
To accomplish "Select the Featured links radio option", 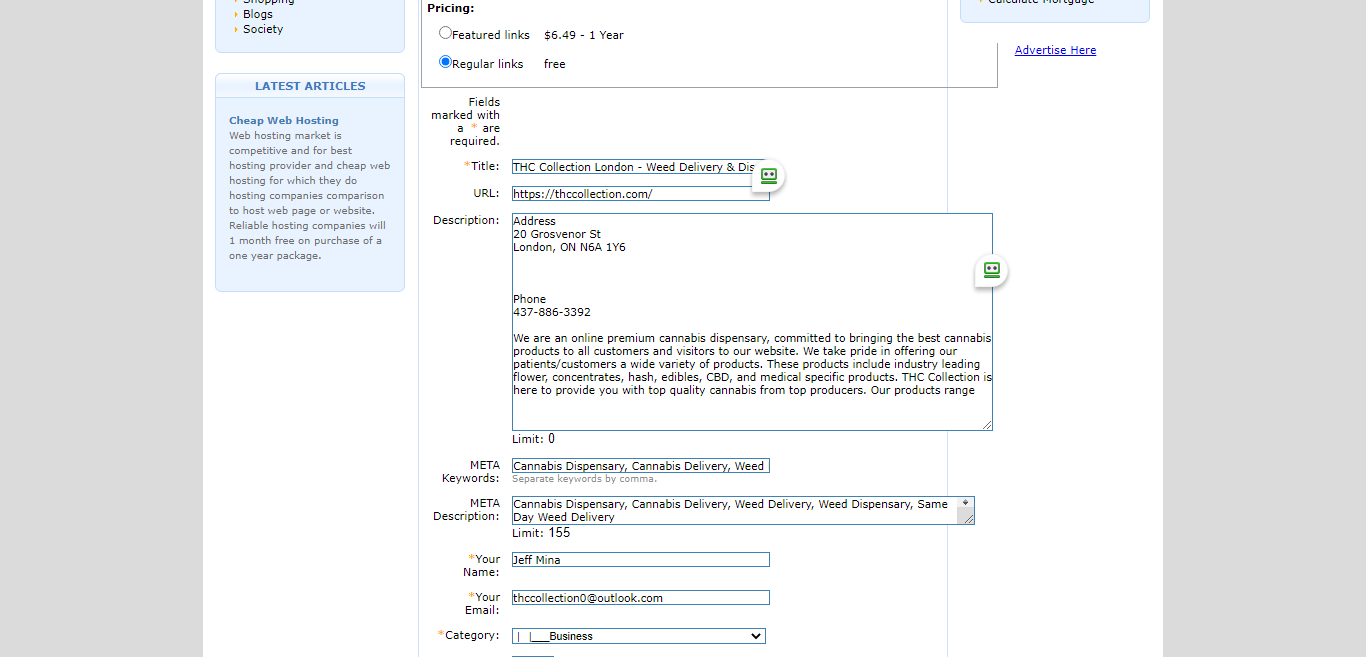I will [446, 33].
